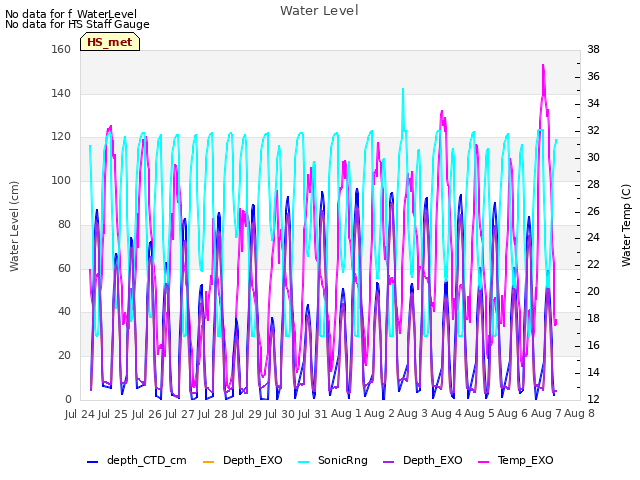Click 'No data for f_WaterLevel' message
Image resolution: width=640 pixels, height=480 pixels.
tap(71, 14)
